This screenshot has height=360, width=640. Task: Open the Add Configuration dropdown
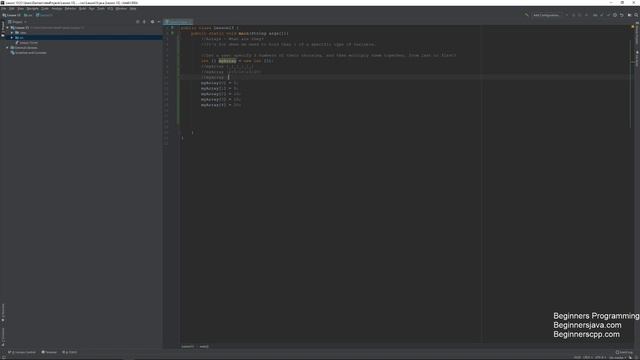pos(546,15)
